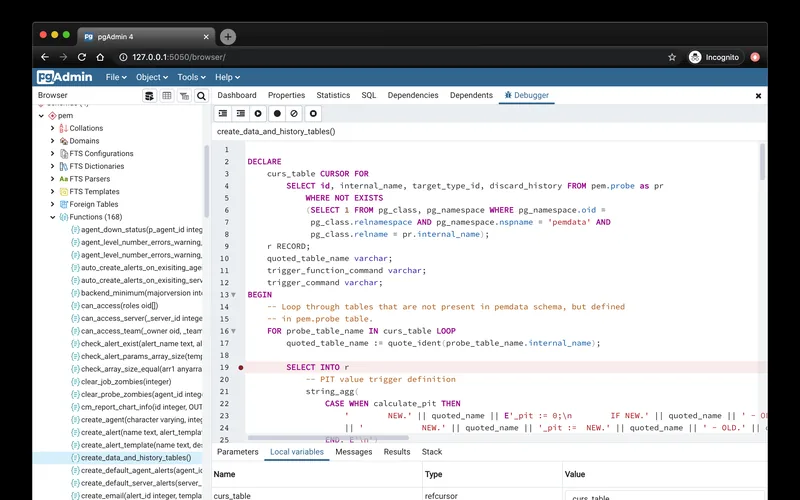Image resolution: width=800 pixels, height=500 pixels.
Task: Click the Foreign Tables node icon
Action: [x=64, y=204]
